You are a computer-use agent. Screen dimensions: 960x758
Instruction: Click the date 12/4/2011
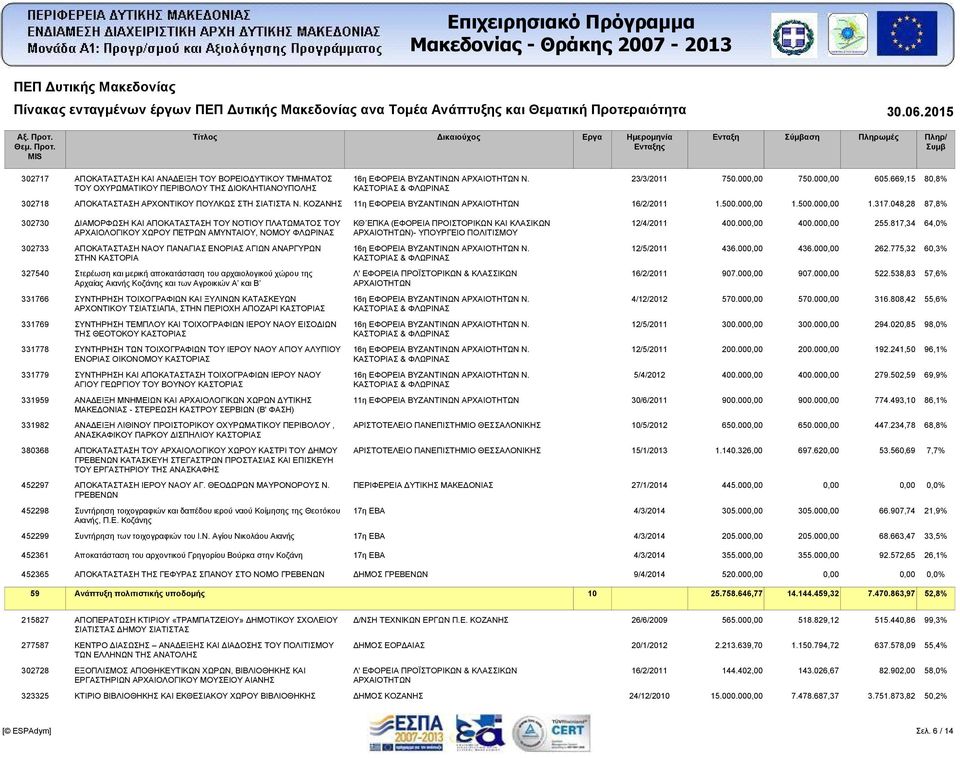pos(649,223)
